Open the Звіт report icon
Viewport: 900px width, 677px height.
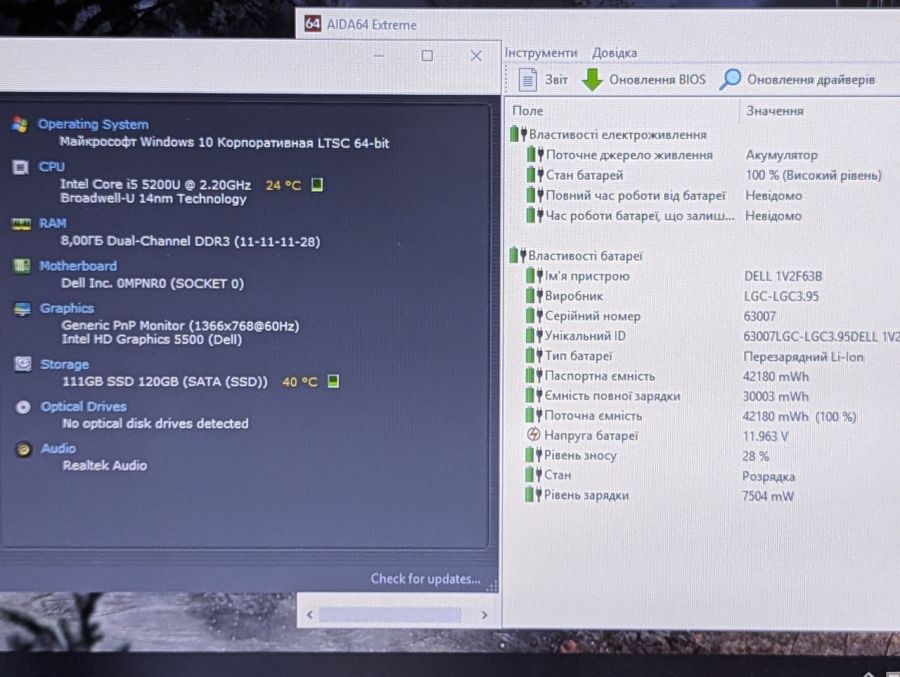click(x=527, y=80)
